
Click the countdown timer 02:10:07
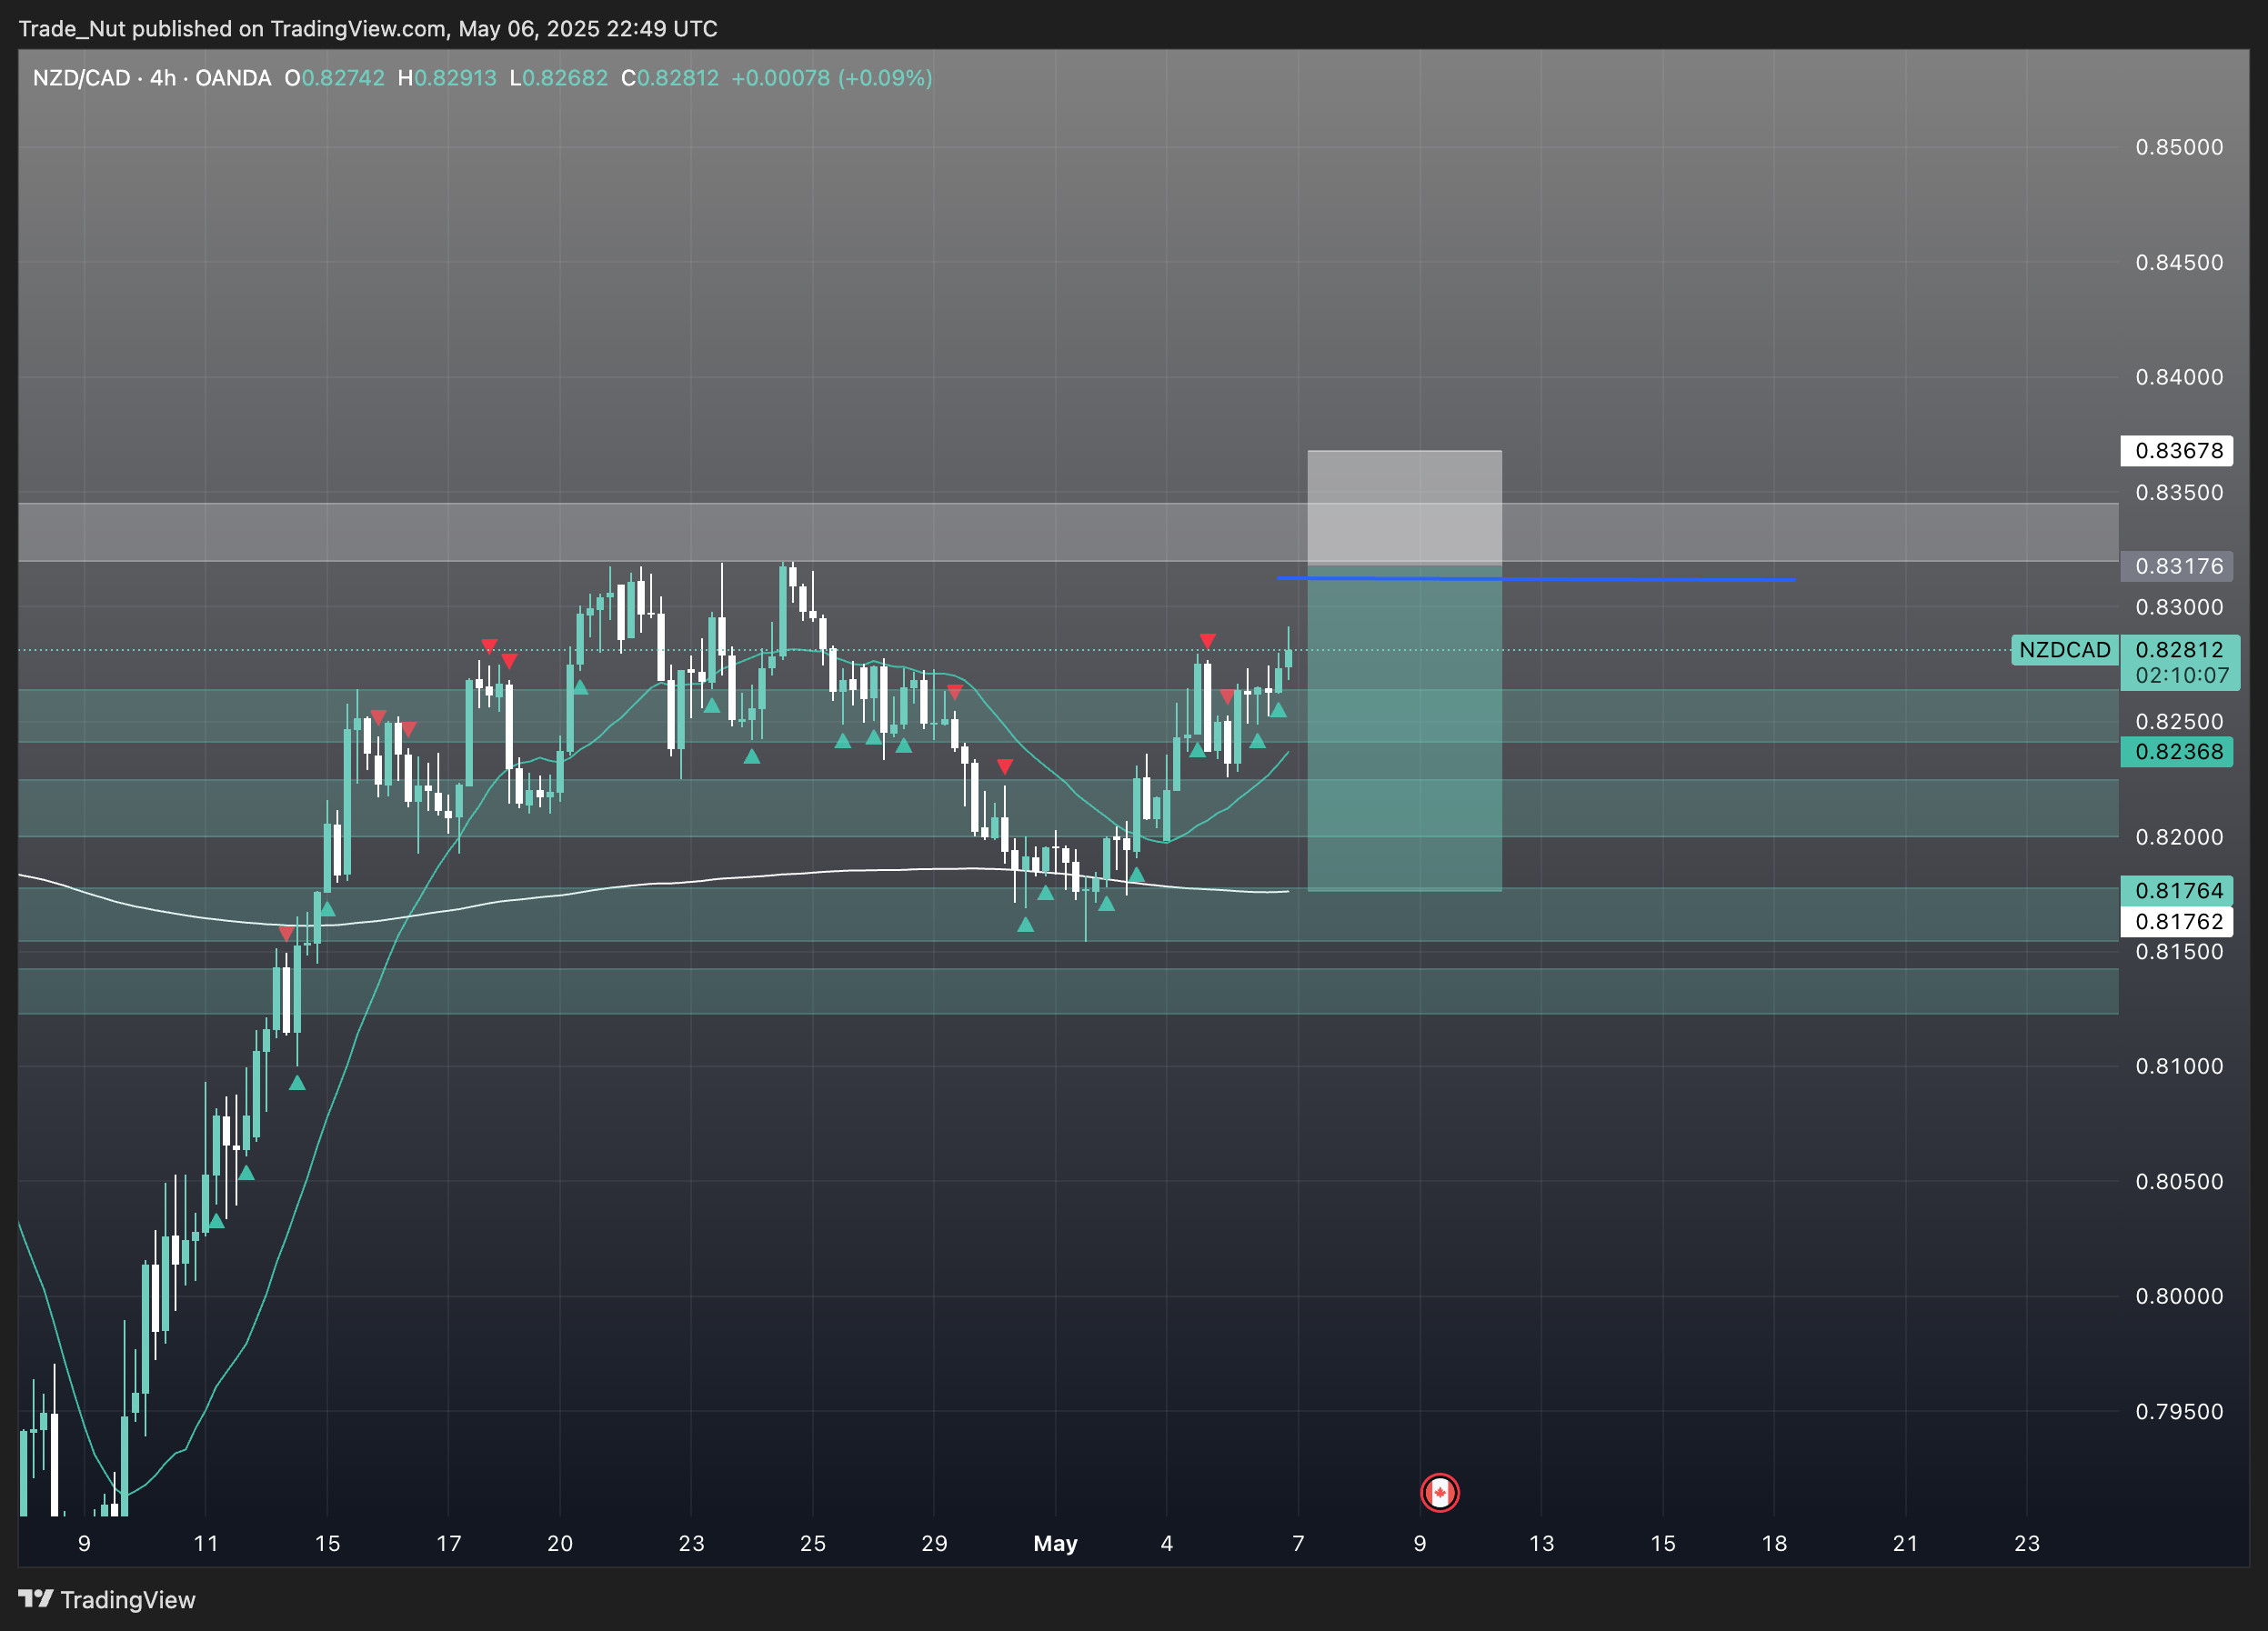(2182, 676)
